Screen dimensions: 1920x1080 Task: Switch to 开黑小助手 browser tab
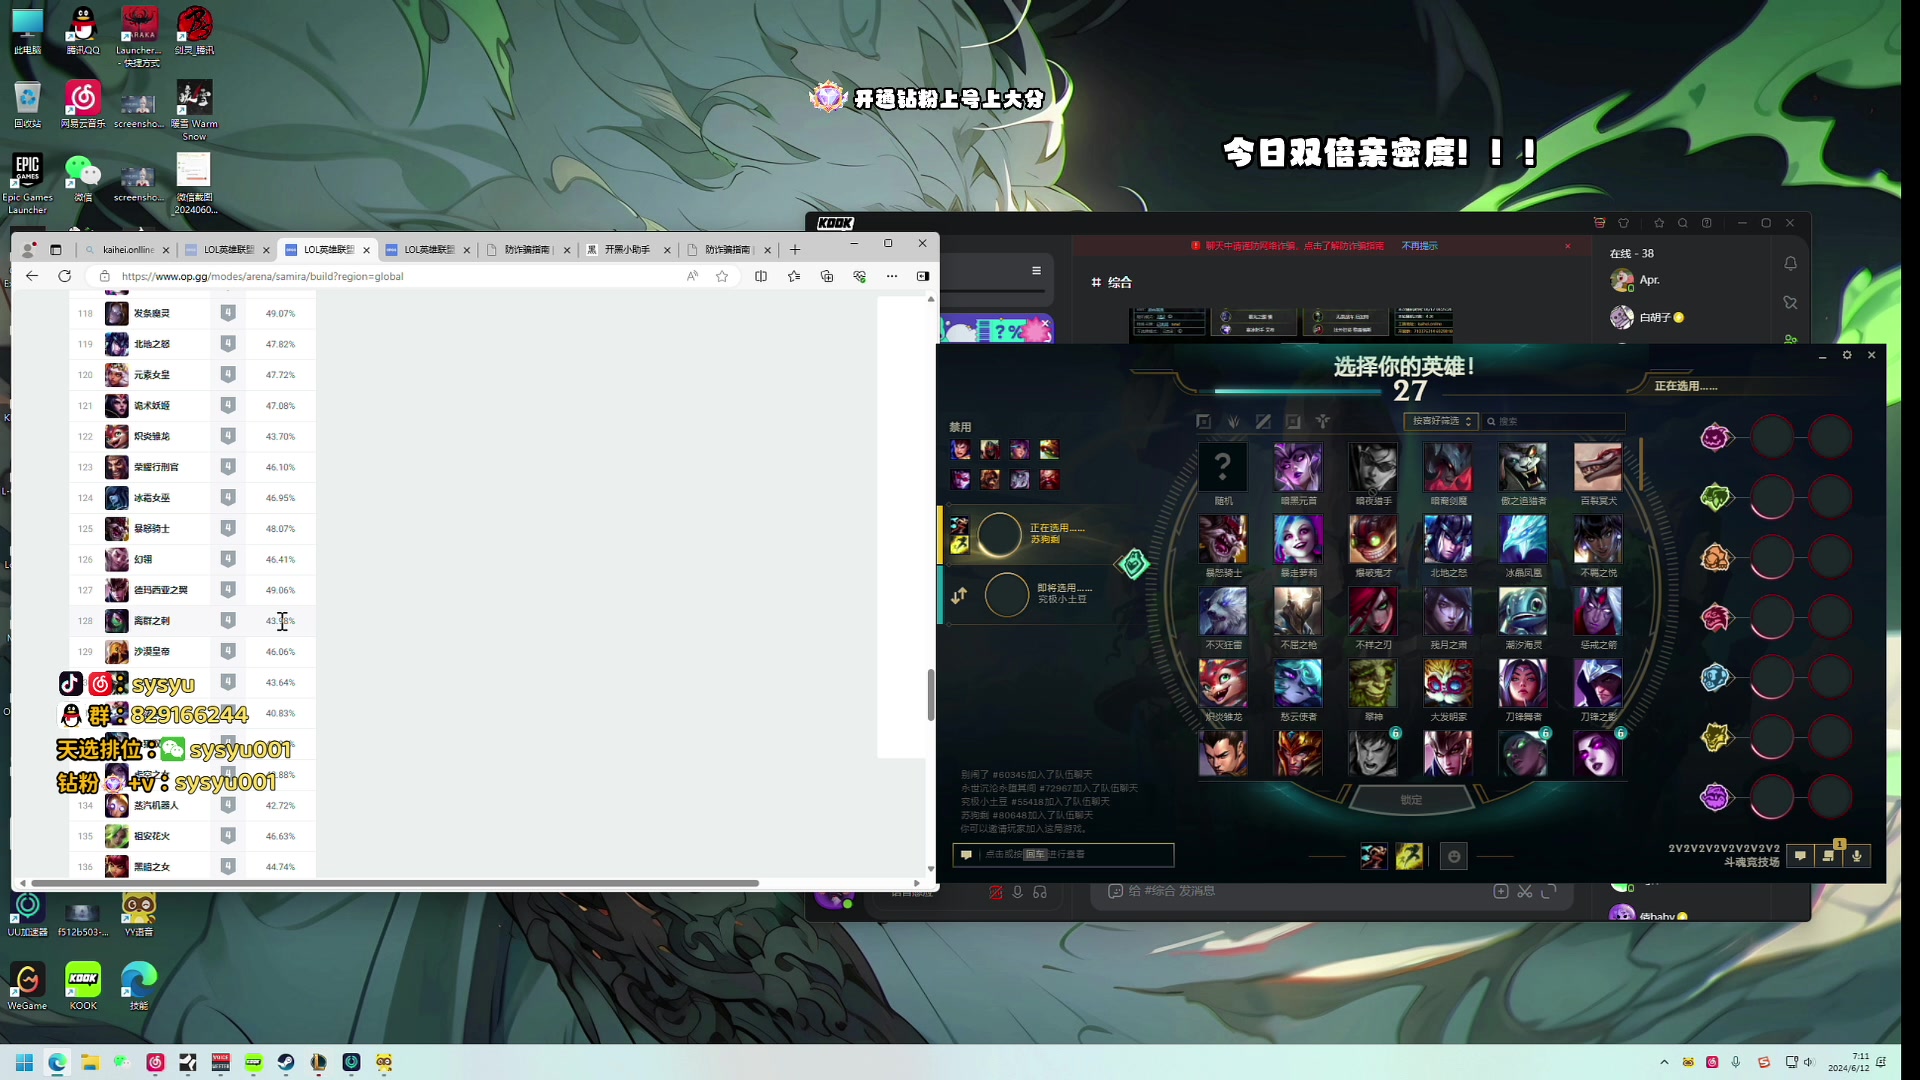tap(628, 250)
